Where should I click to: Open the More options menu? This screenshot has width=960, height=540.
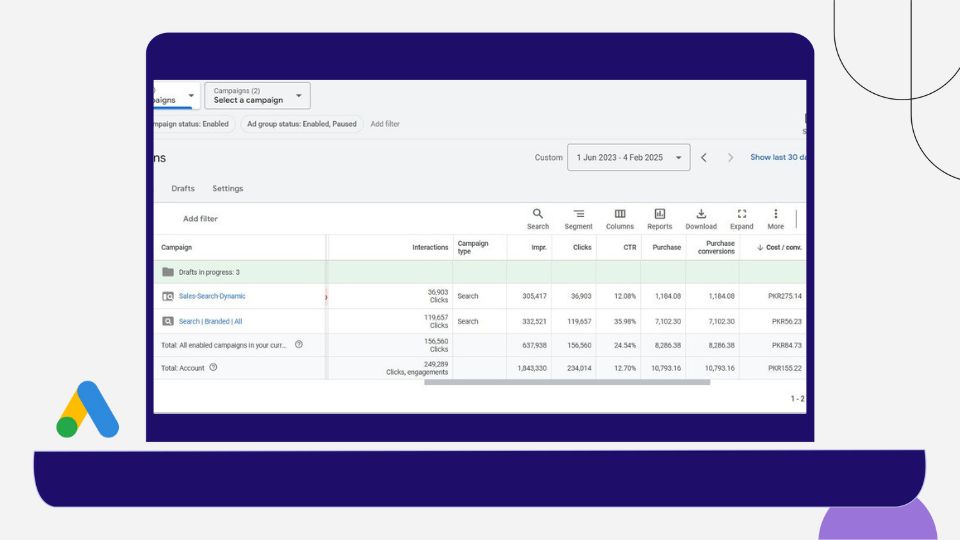coord(775,218)
